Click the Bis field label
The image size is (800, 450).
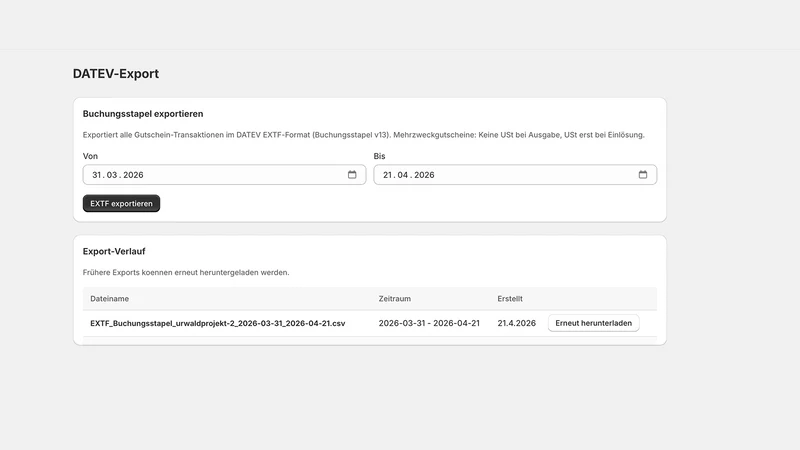click(379, 156)
